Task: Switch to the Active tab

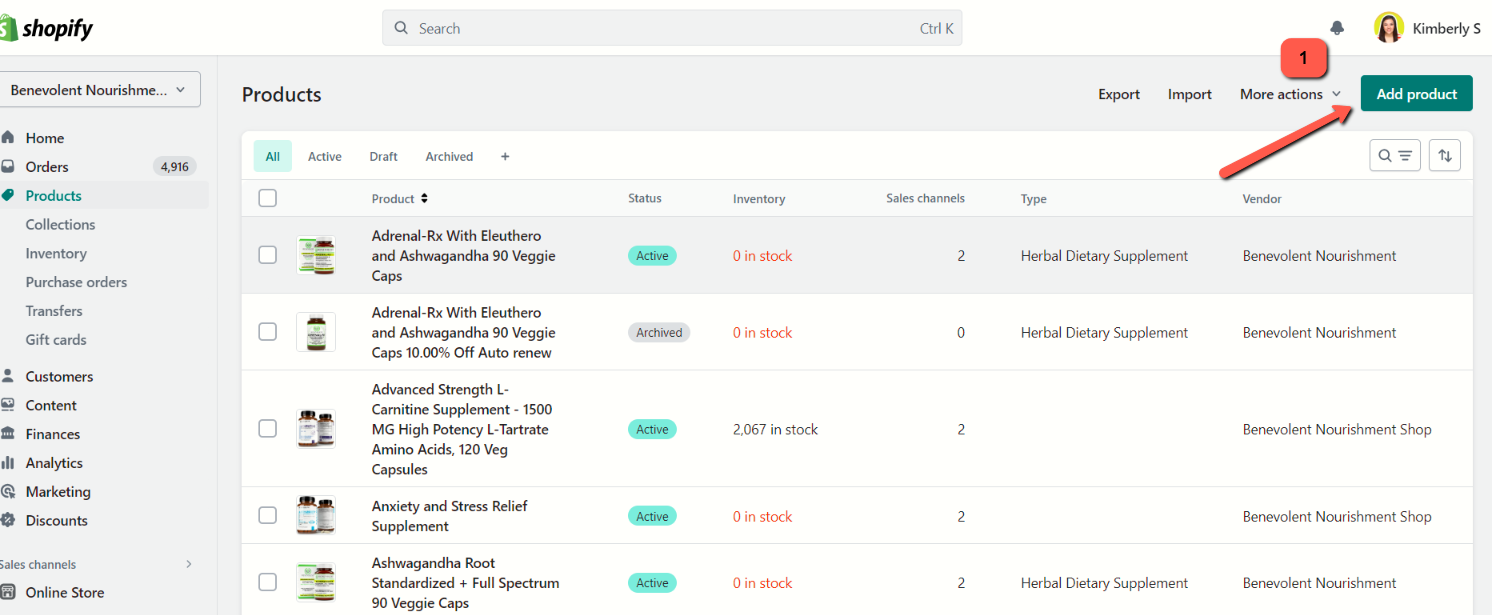Action: (x=325, y=157)
